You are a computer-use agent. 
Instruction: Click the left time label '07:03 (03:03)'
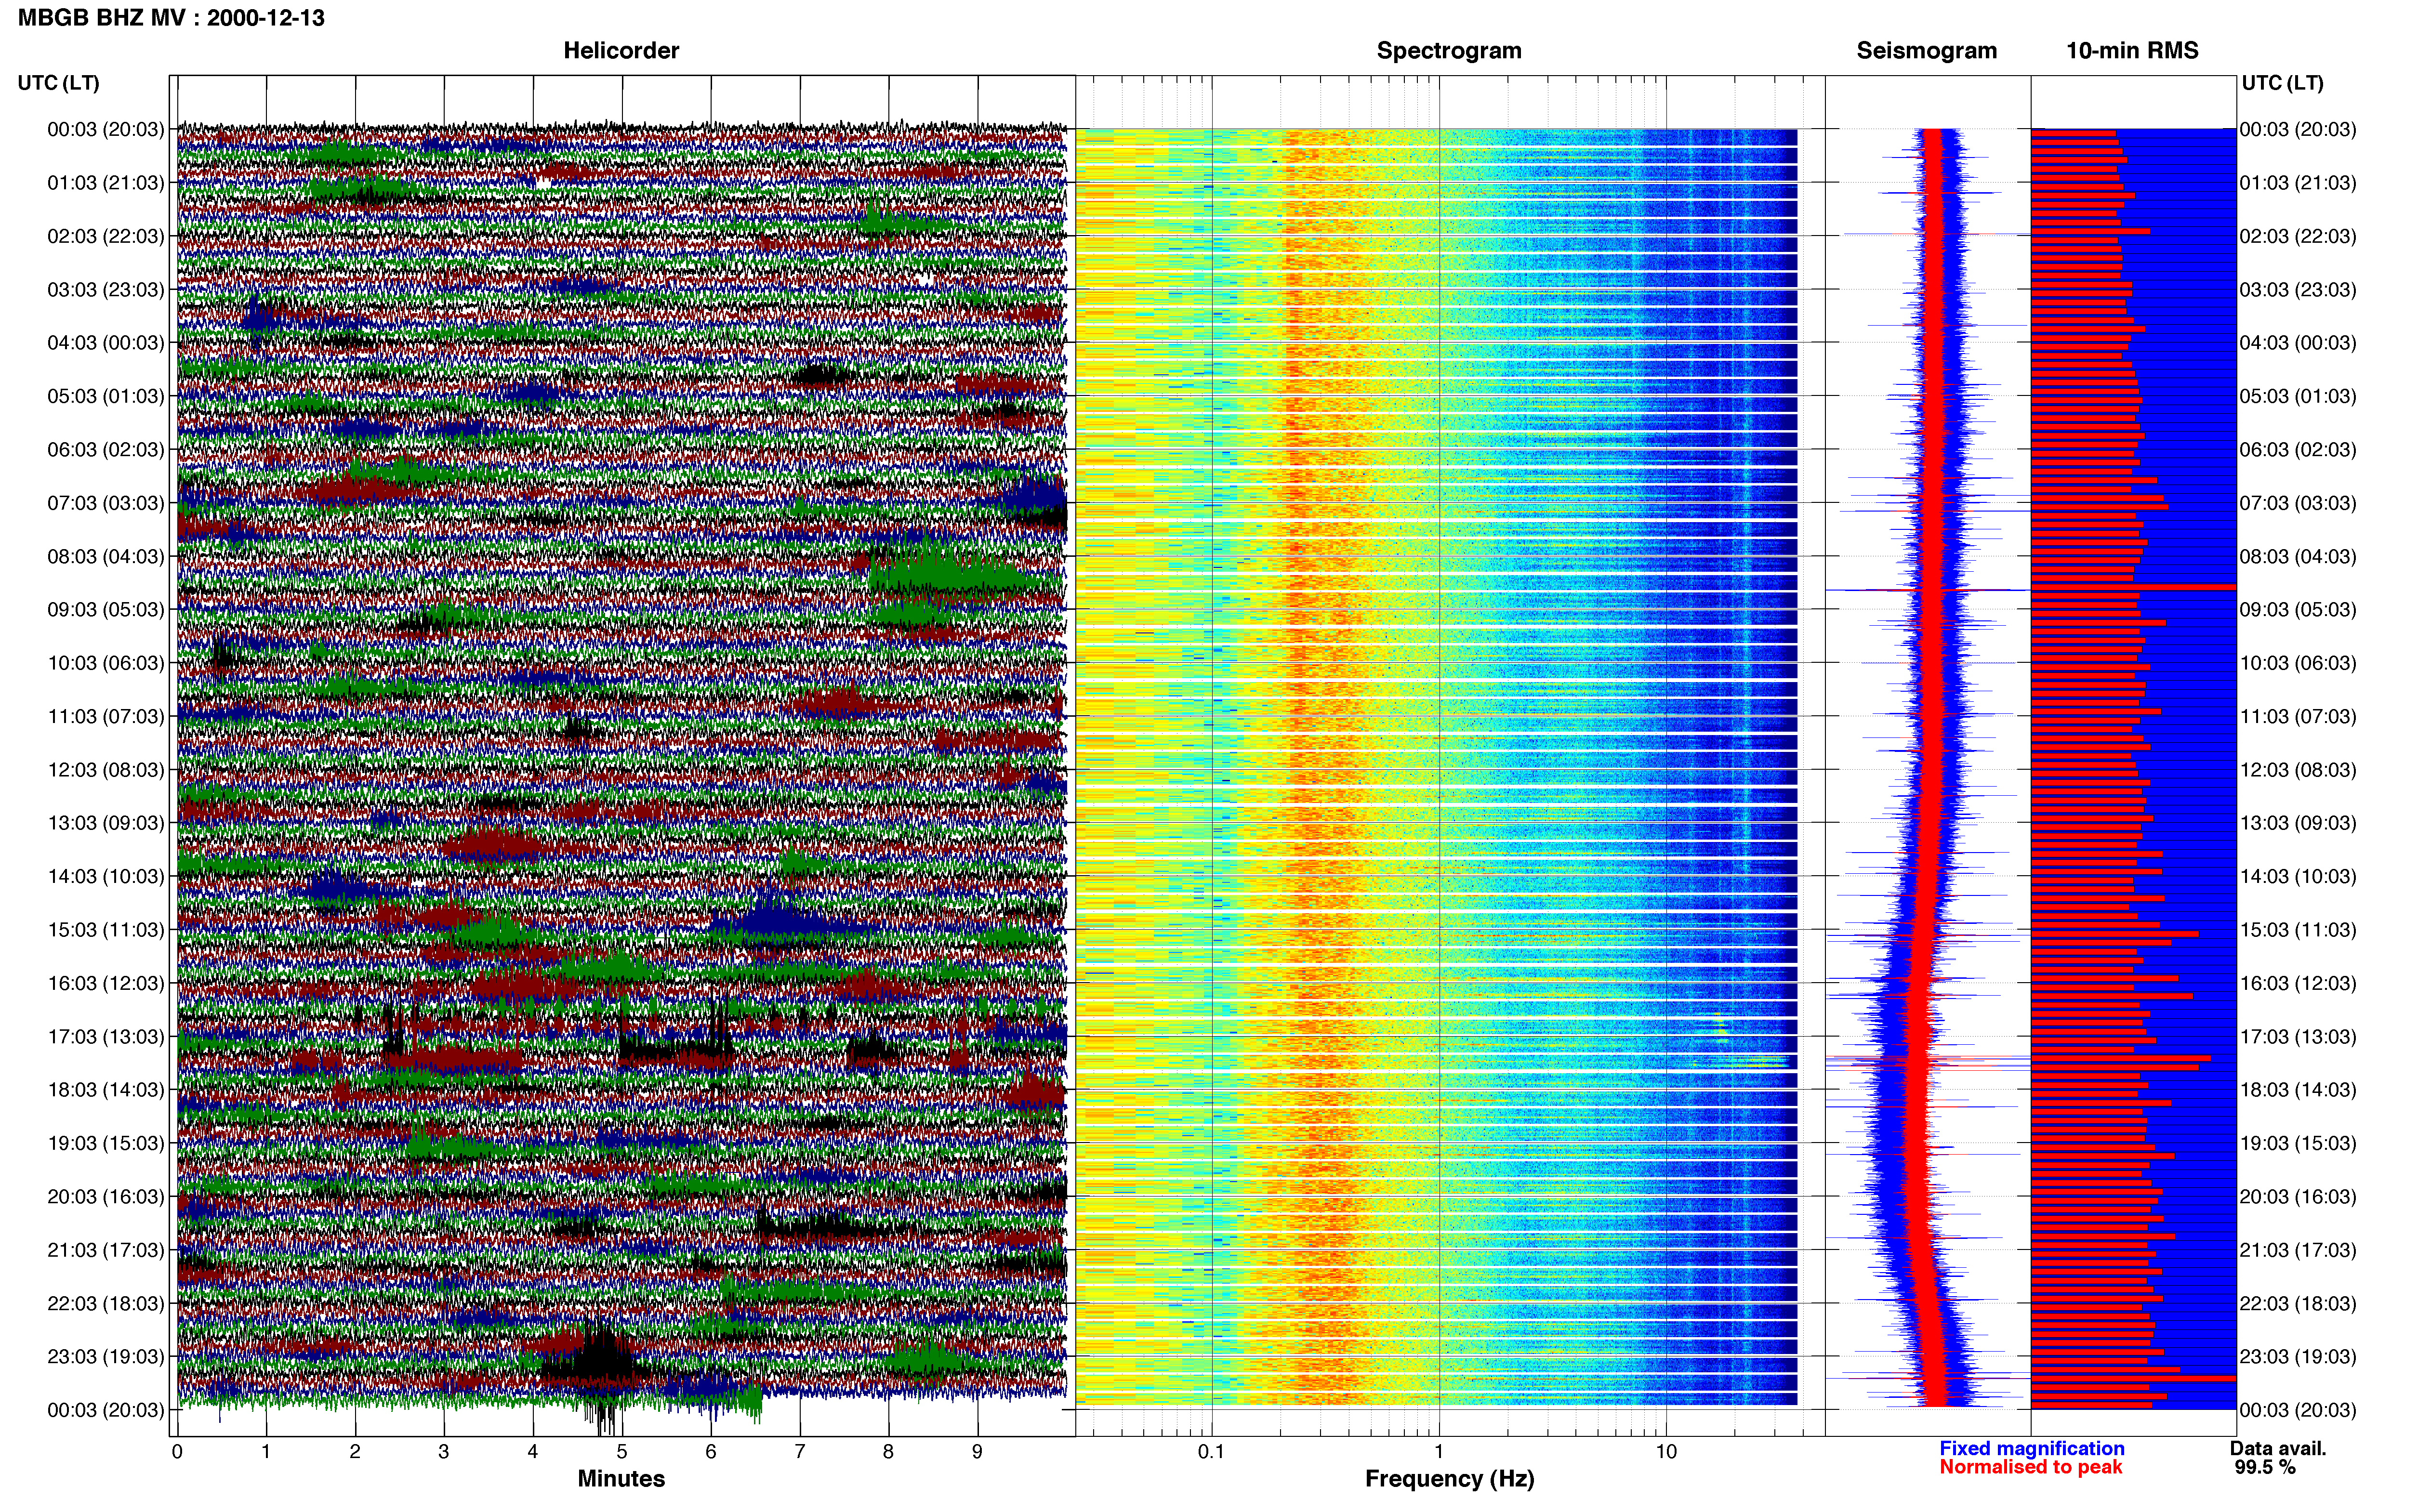pos(106,503)
